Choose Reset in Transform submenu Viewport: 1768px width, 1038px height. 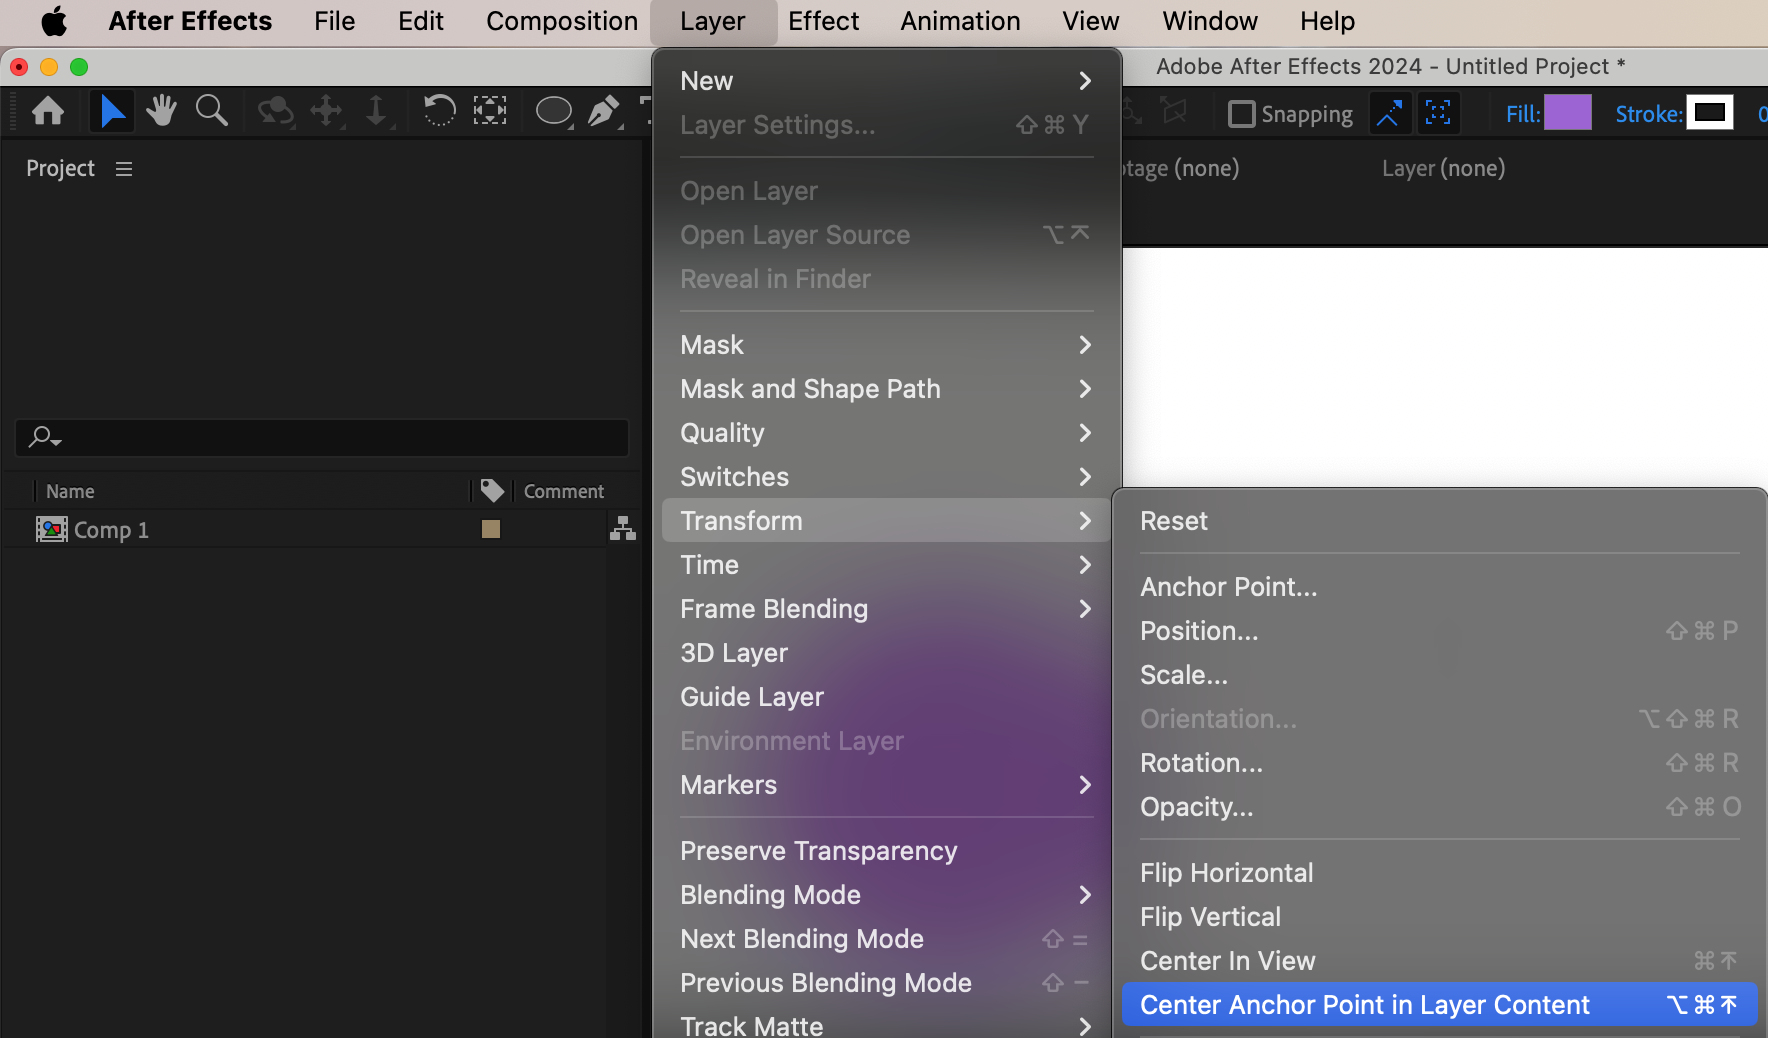1440,521
